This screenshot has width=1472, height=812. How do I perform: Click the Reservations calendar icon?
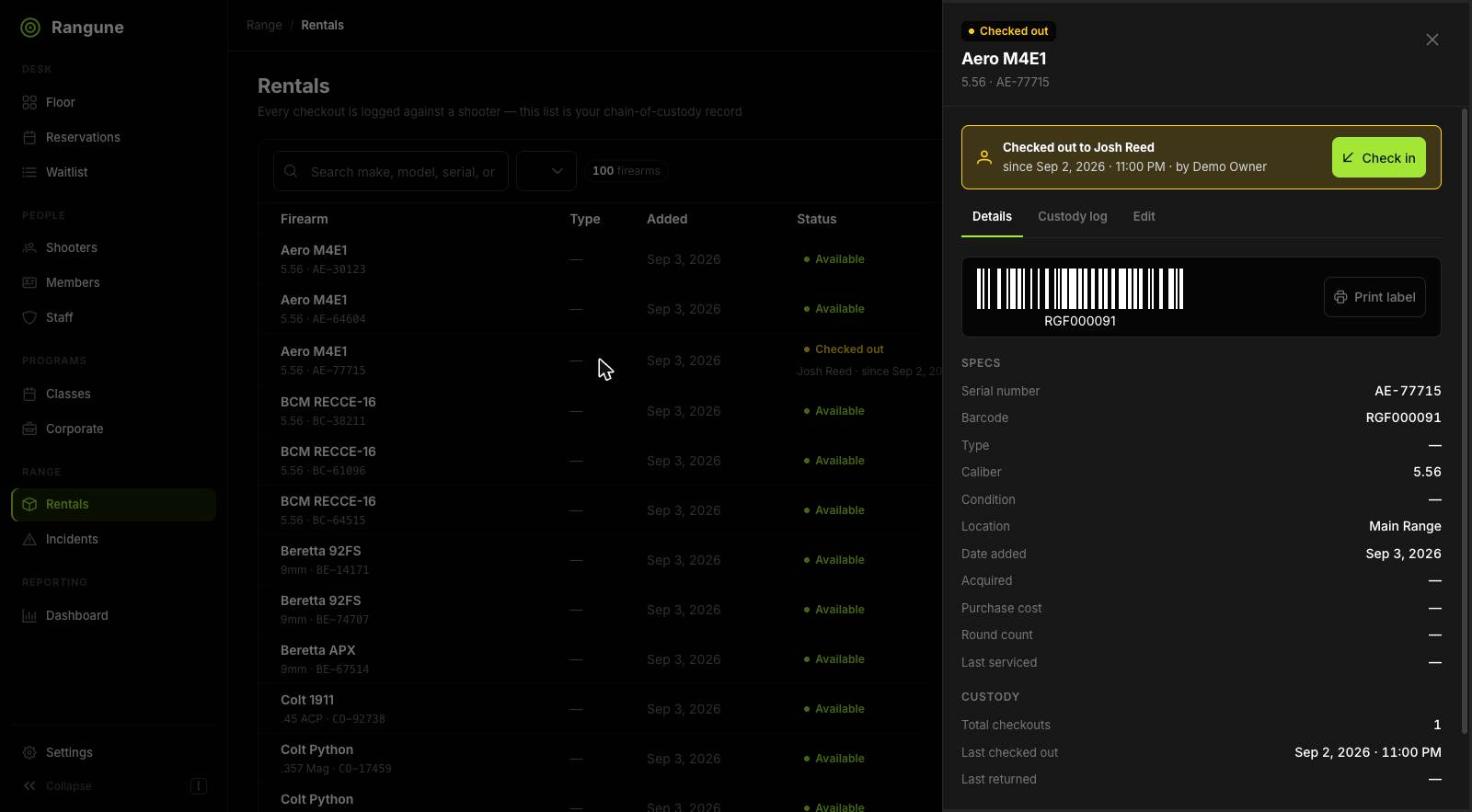coord(30,137)
